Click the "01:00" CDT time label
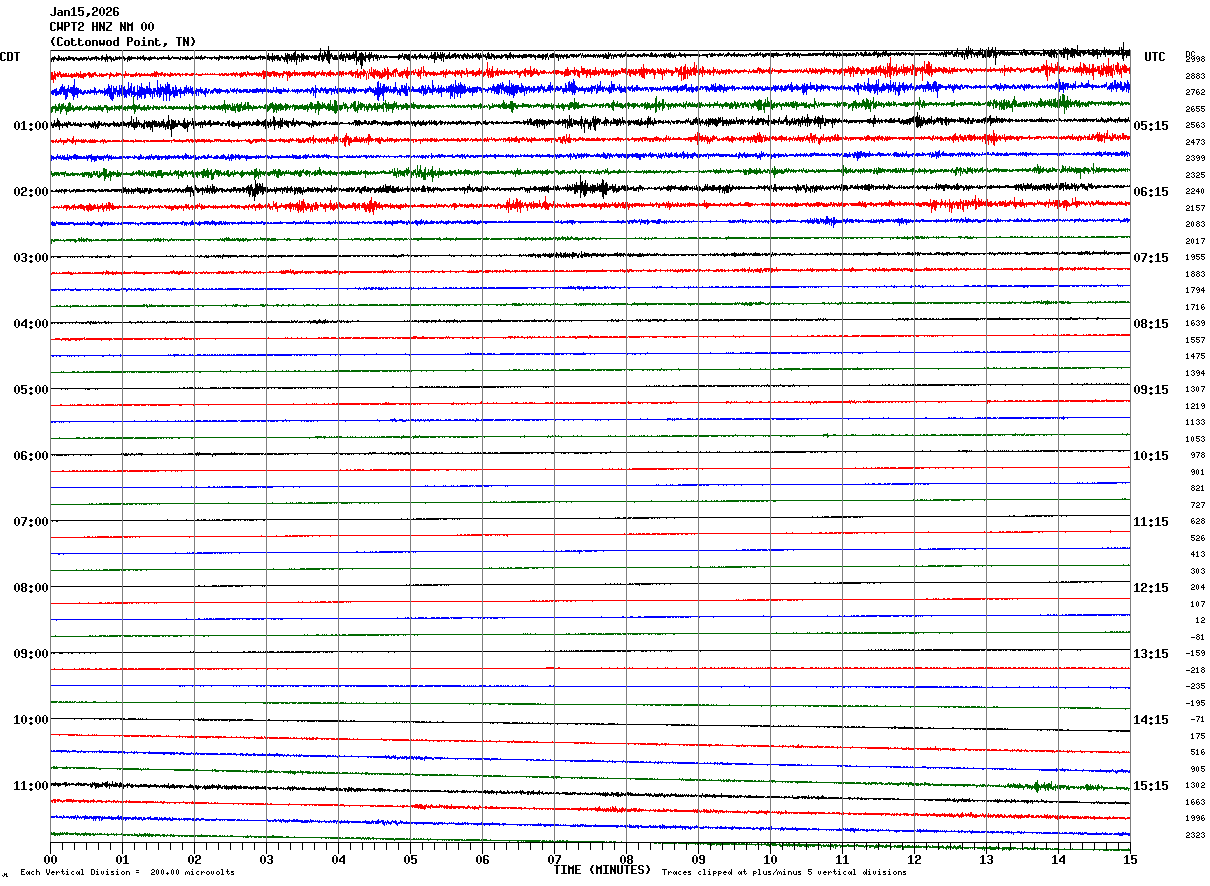The width and height of the screenshot is (1210, 886). coord(31,126)
